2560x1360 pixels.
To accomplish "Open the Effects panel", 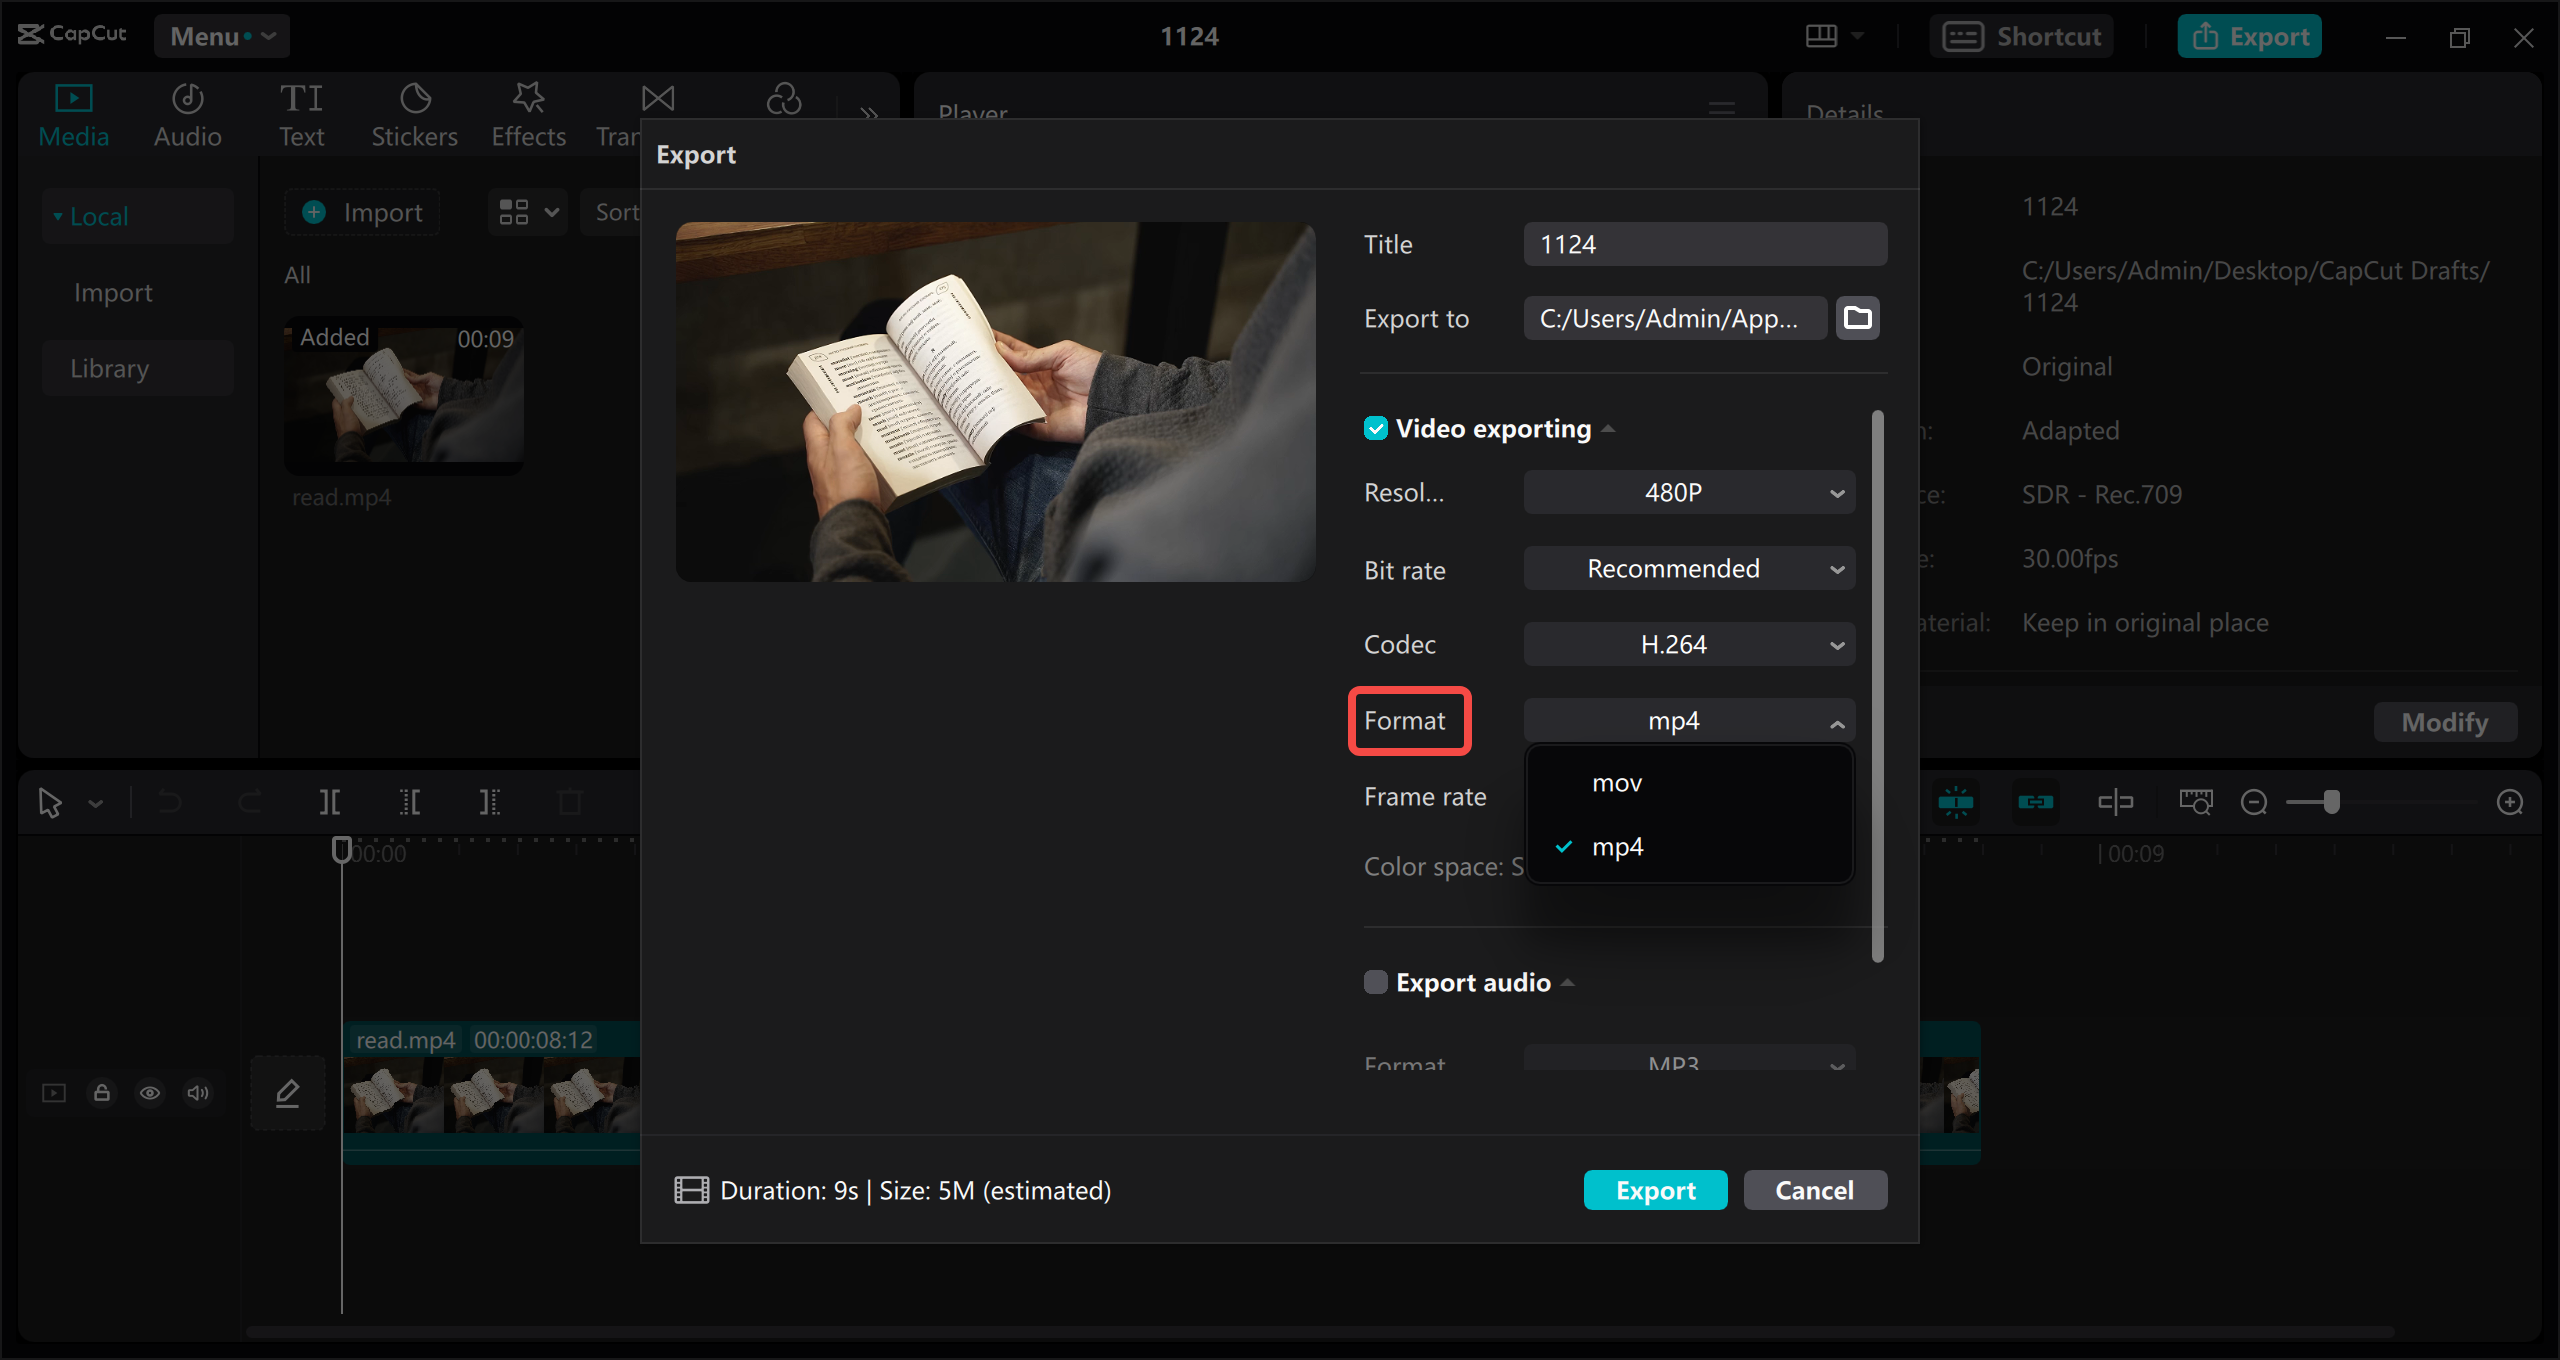I will (527, 112).
